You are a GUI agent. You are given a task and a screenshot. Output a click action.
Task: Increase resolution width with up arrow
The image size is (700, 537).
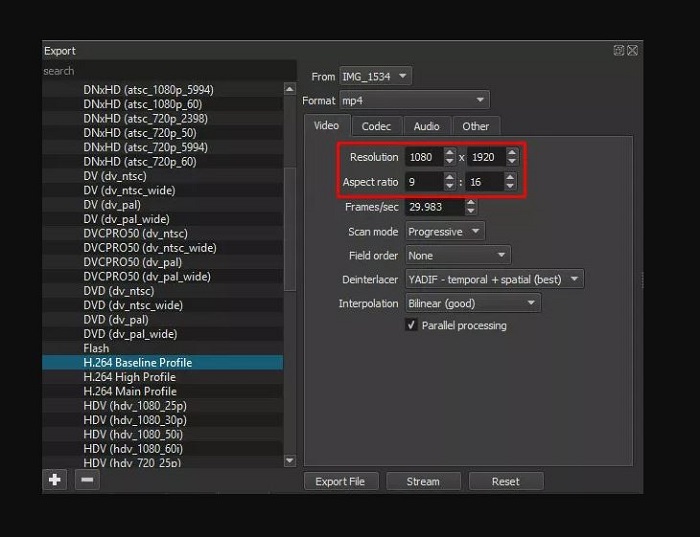(x=449, y=152)
